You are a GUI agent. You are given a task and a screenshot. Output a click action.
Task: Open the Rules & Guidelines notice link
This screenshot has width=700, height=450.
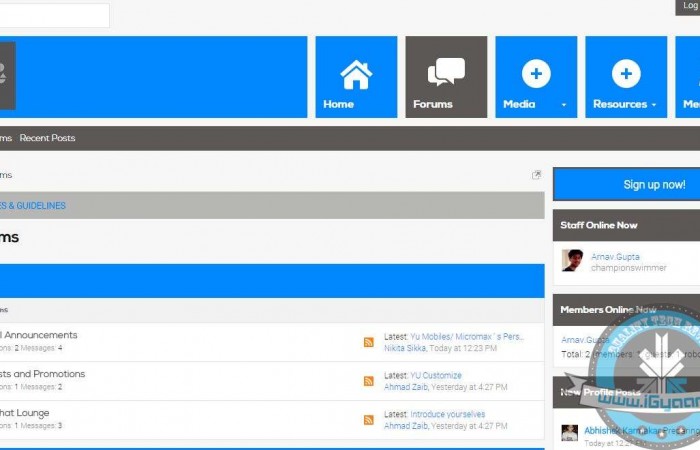tap(32, 205)
